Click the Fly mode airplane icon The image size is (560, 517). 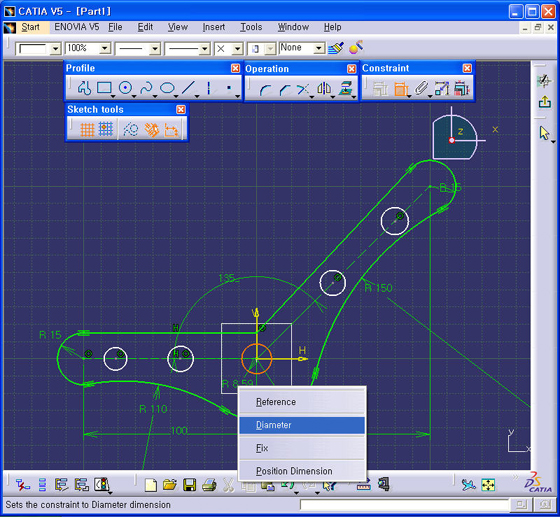click(468, 485)
